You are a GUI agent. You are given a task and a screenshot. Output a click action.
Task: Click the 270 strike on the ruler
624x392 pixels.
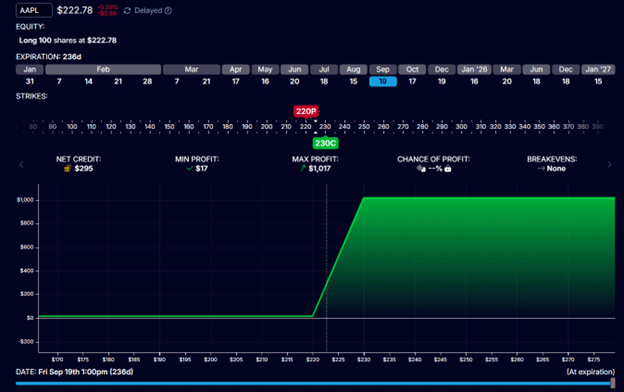403,127
